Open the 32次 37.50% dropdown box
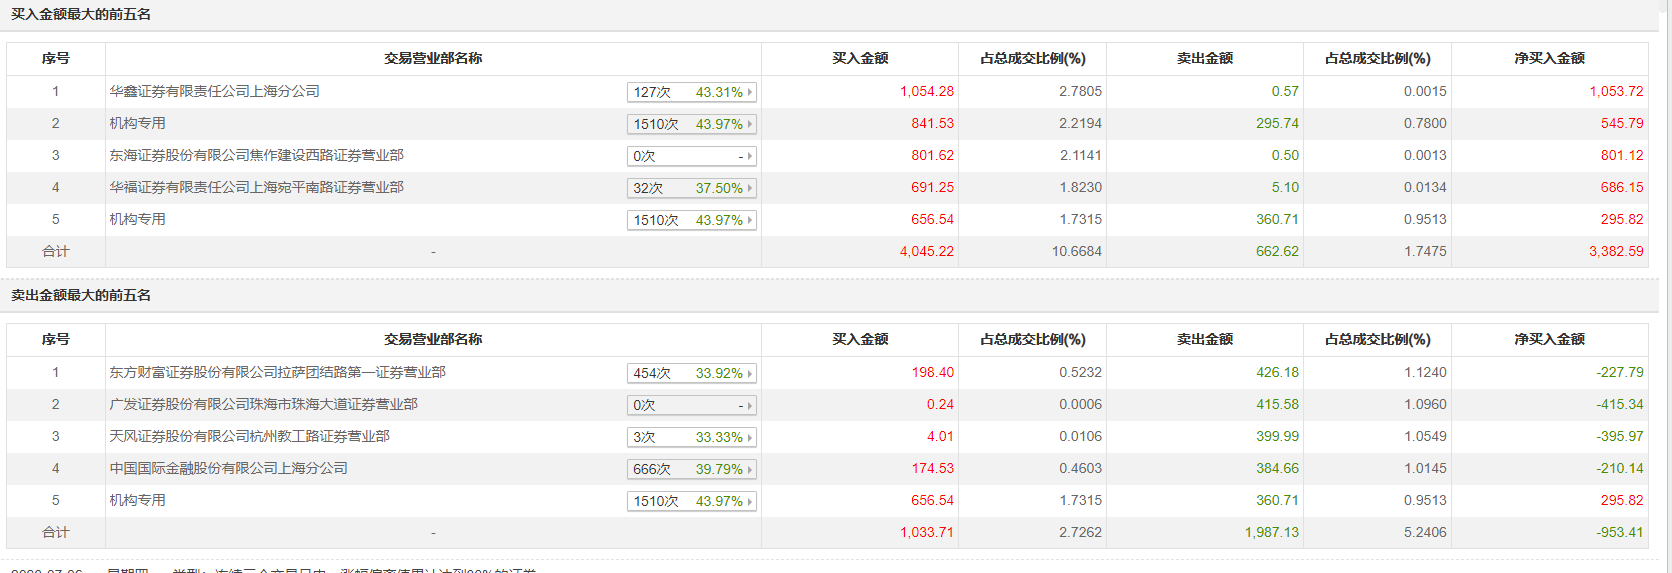The height and width of the screenshot is (573, 1672). coord(691,188)
